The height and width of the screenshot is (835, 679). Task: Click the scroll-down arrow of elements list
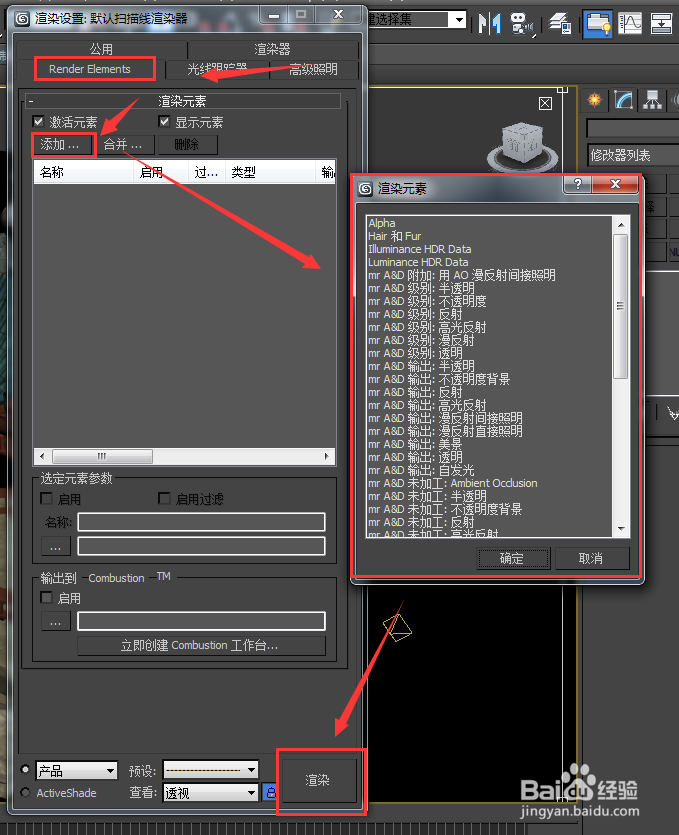621,529
